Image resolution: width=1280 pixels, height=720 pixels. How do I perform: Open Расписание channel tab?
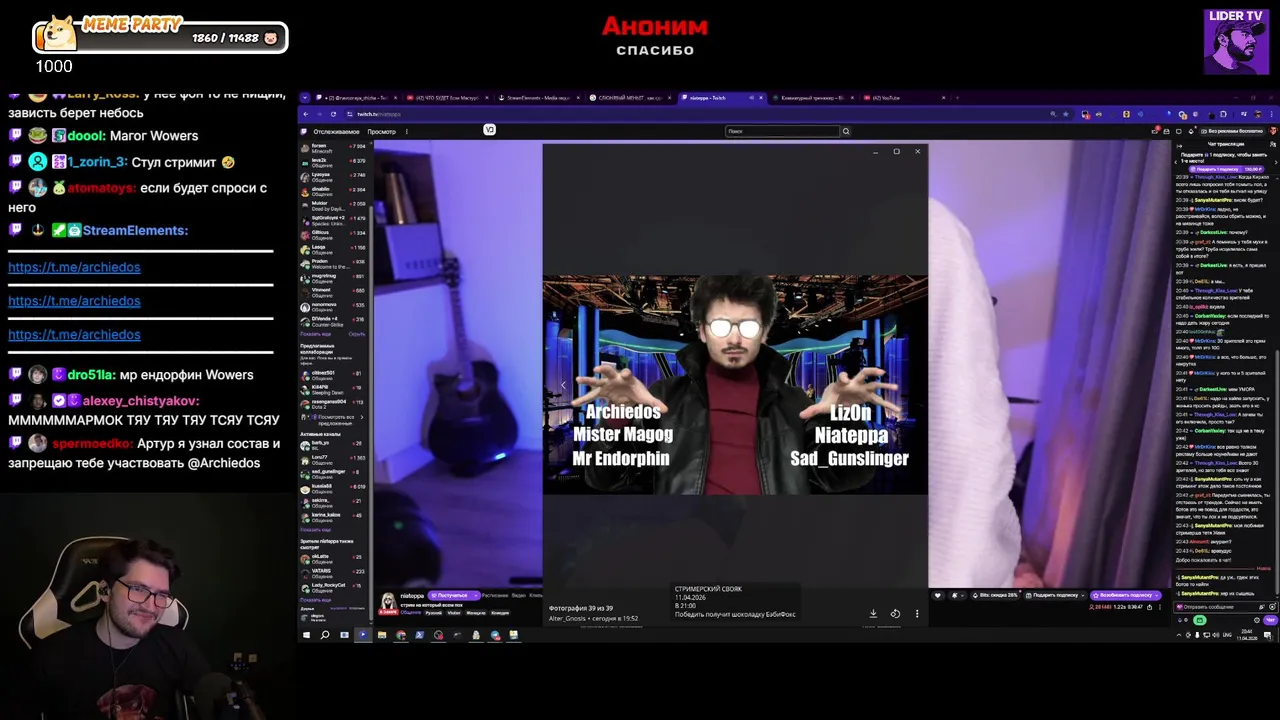[x=494, y=595]
